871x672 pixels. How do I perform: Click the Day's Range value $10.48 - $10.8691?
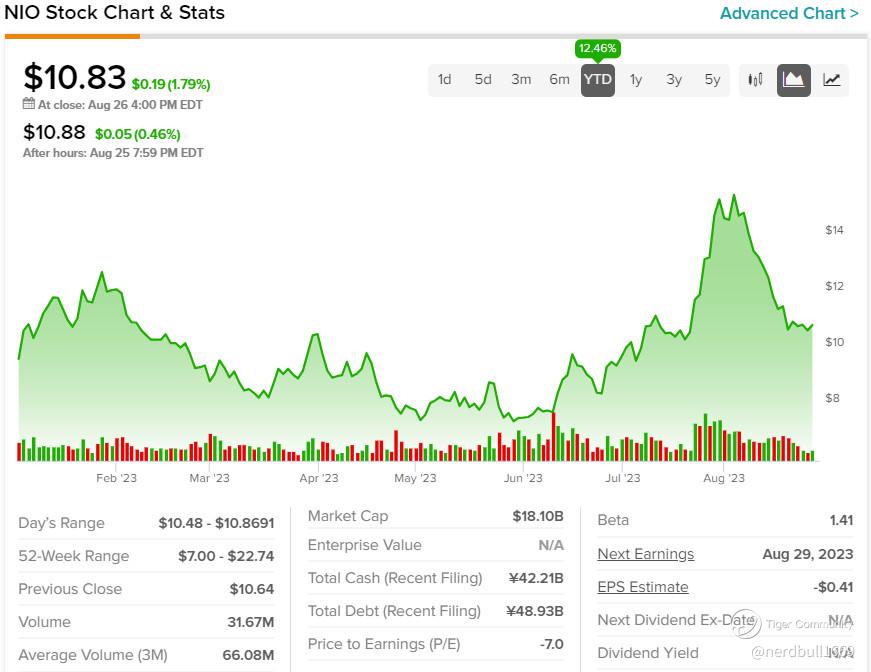point(216,523)
